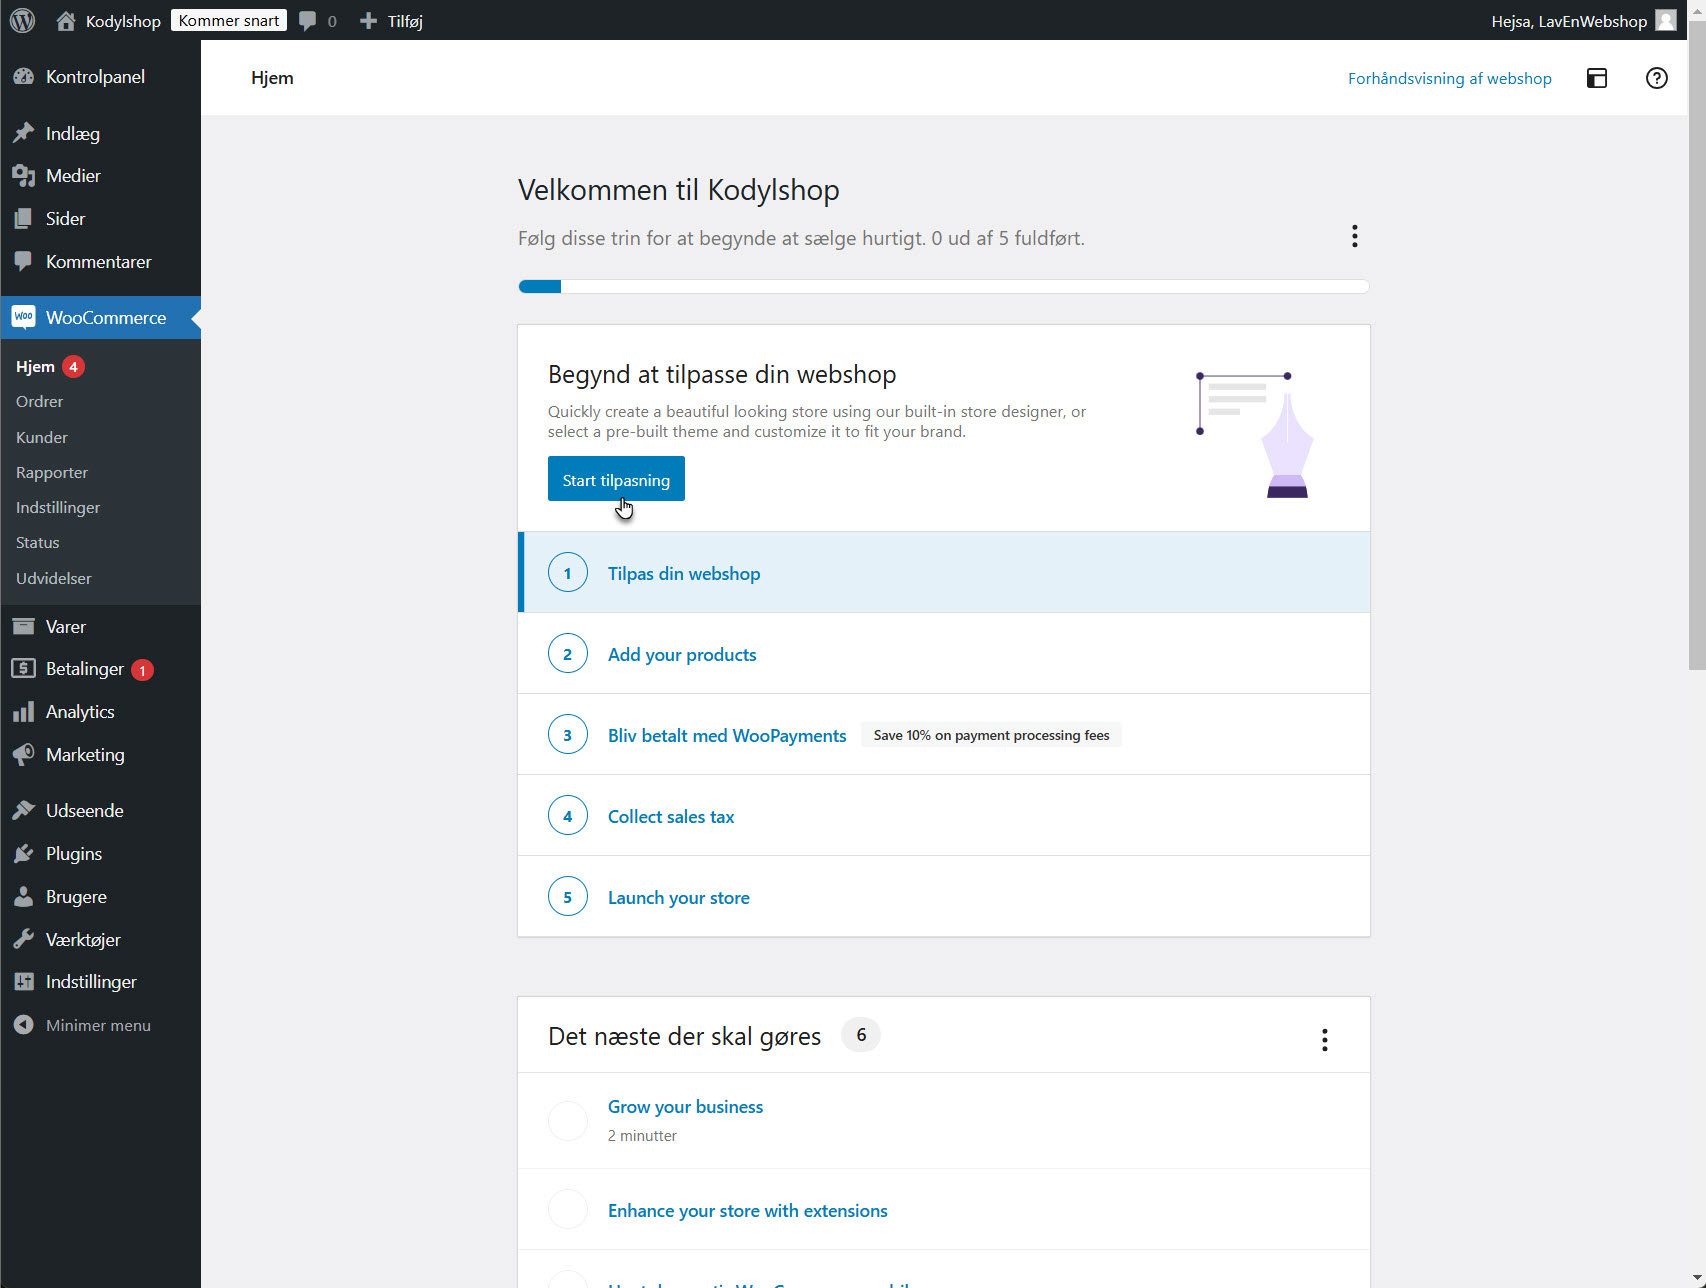Toggle the Grow your business task circle

coord(568,1121)
